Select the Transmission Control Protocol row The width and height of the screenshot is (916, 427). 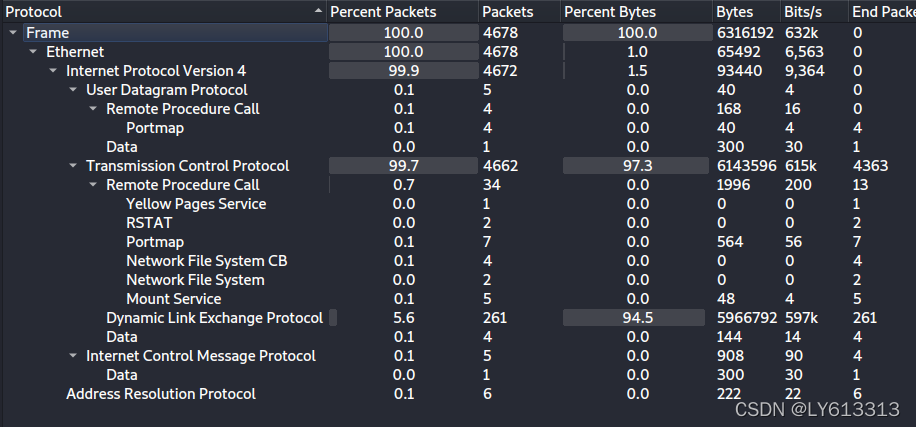tap(458, 166)
